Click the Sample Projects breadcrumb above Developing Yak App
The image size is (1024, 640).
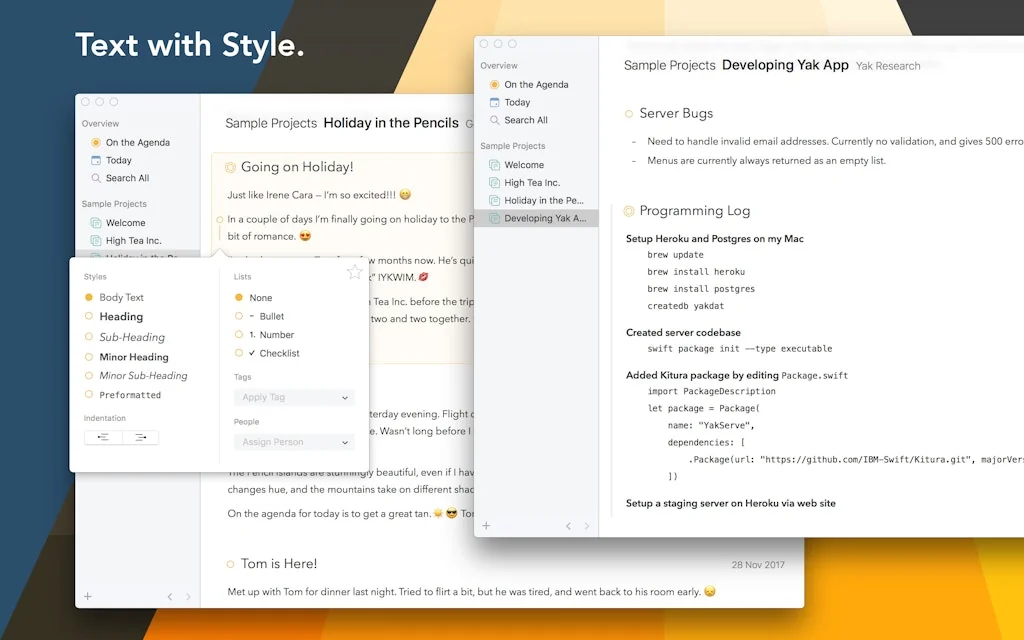click(x=669, y=65)
